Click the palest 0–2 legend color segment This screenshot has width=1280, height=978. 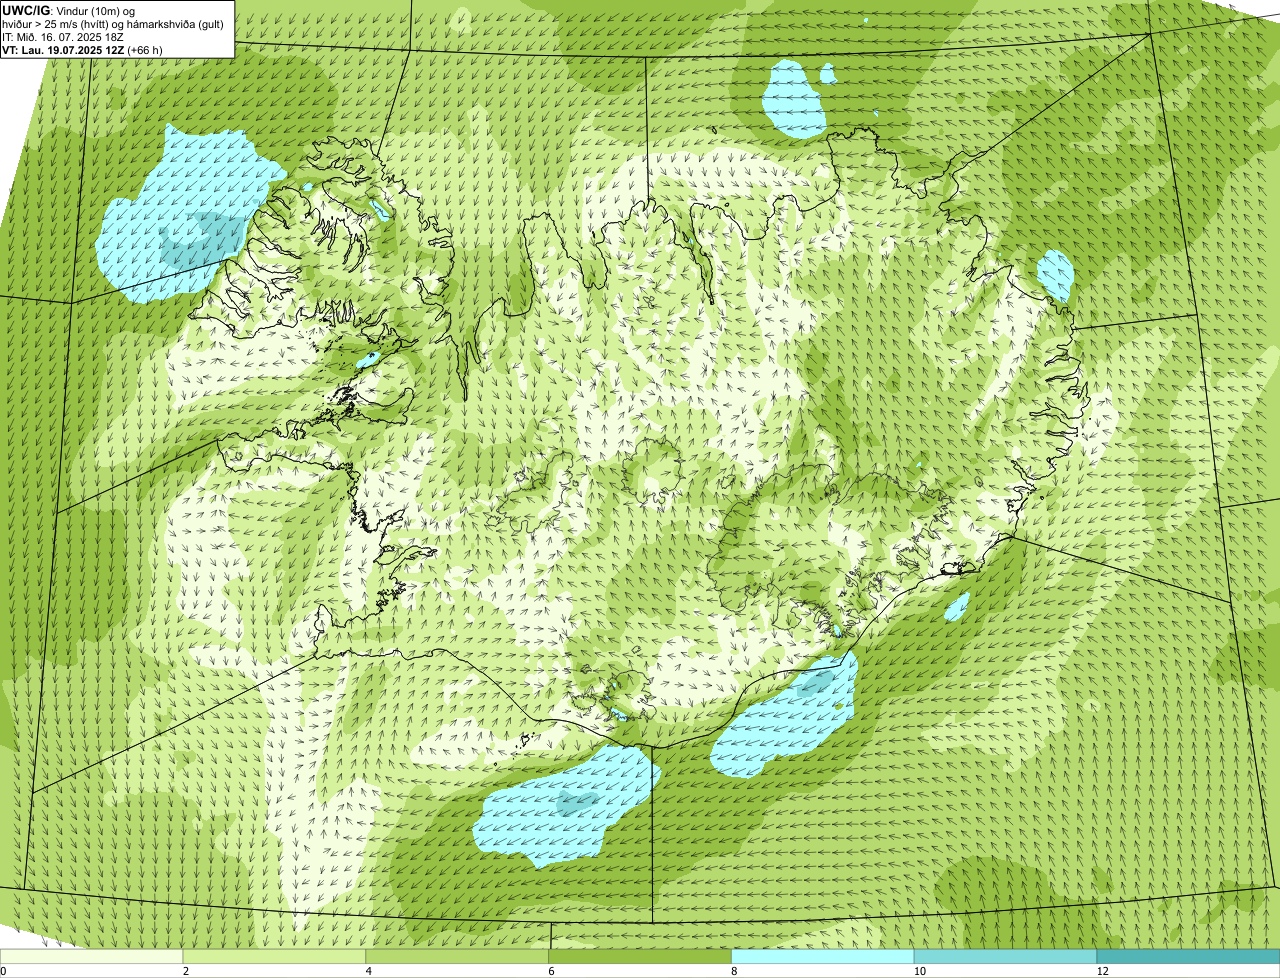point(92,956)
